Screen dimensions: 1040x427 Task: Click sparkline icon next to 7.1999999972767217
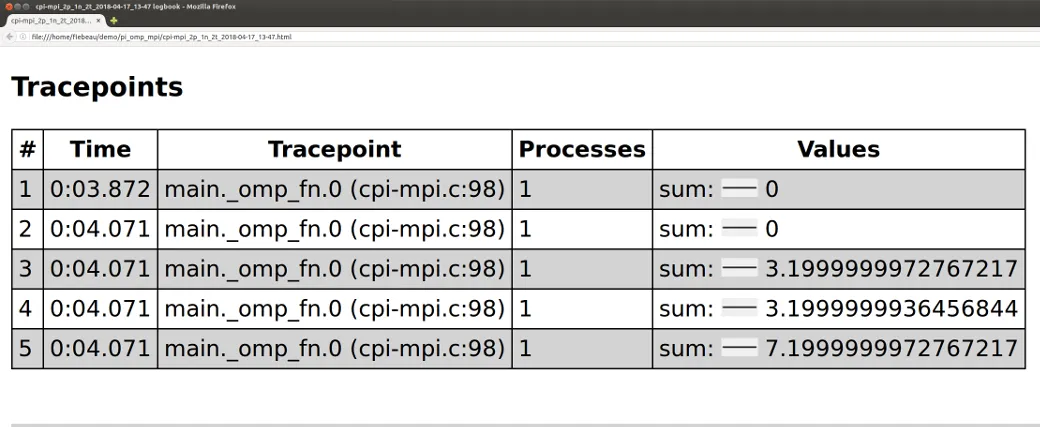pyautogui.click(x=740, y=348)
